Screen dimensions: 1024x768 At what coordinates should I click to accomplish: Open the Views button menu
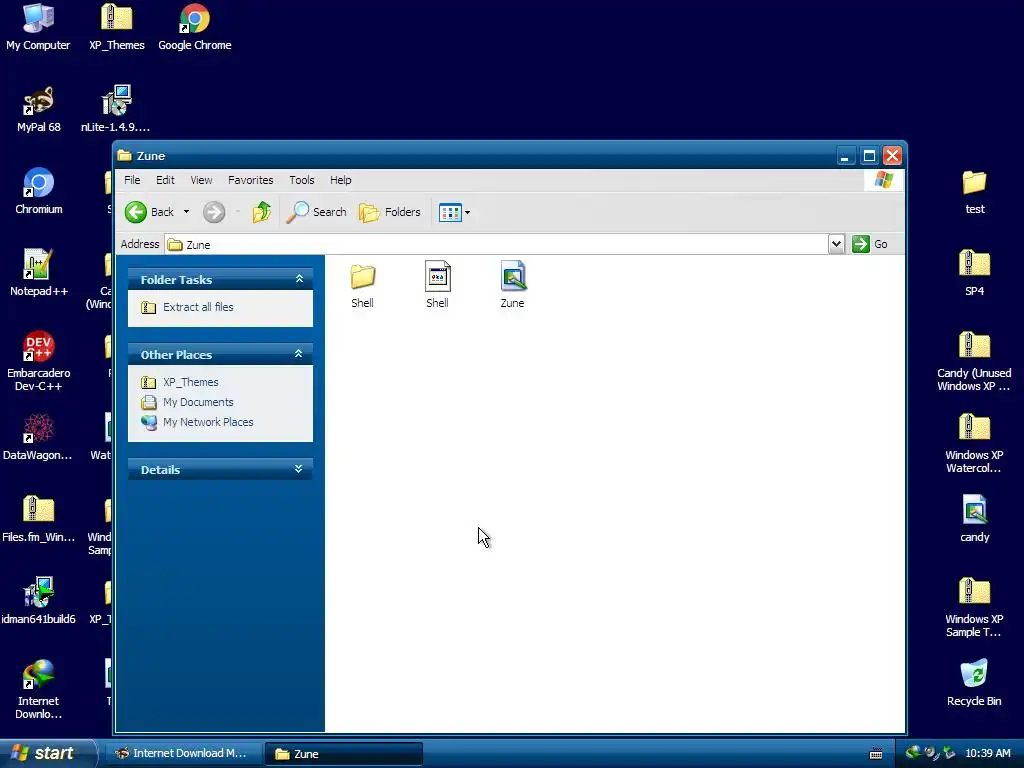[x=455, y=212]
